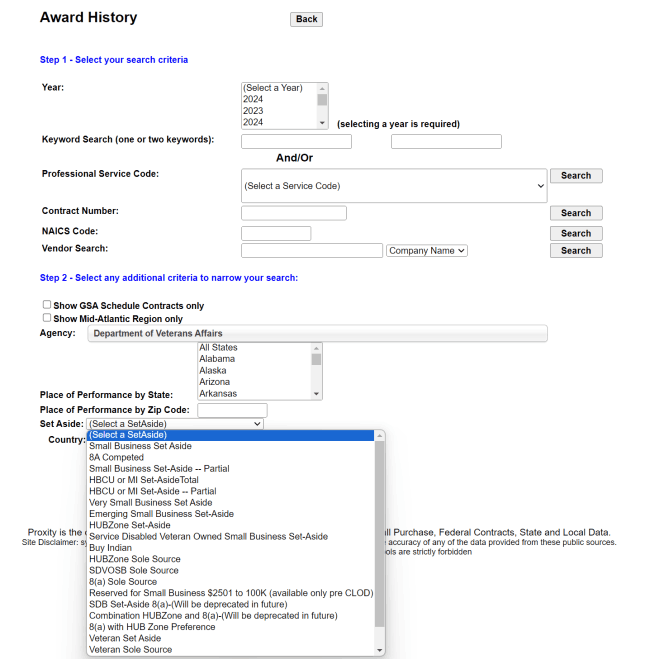Select 2023 in the Year list
659x659 pixels.
click(279, 111)
